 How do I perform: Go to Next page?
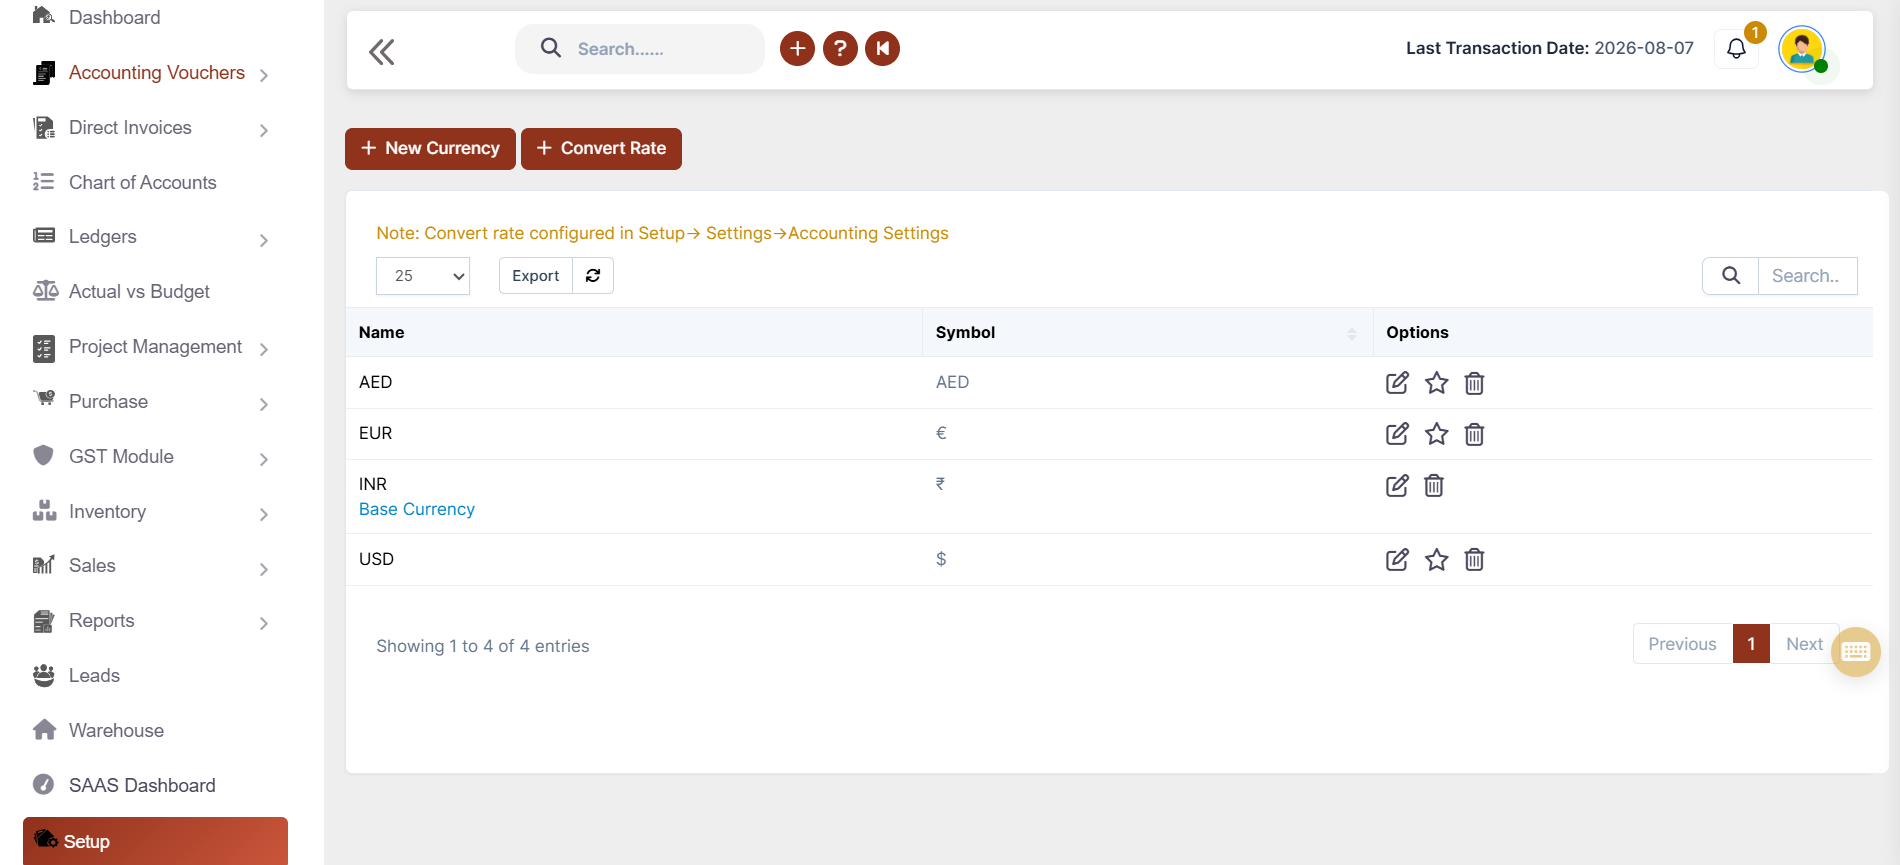tap(1804, 644)
